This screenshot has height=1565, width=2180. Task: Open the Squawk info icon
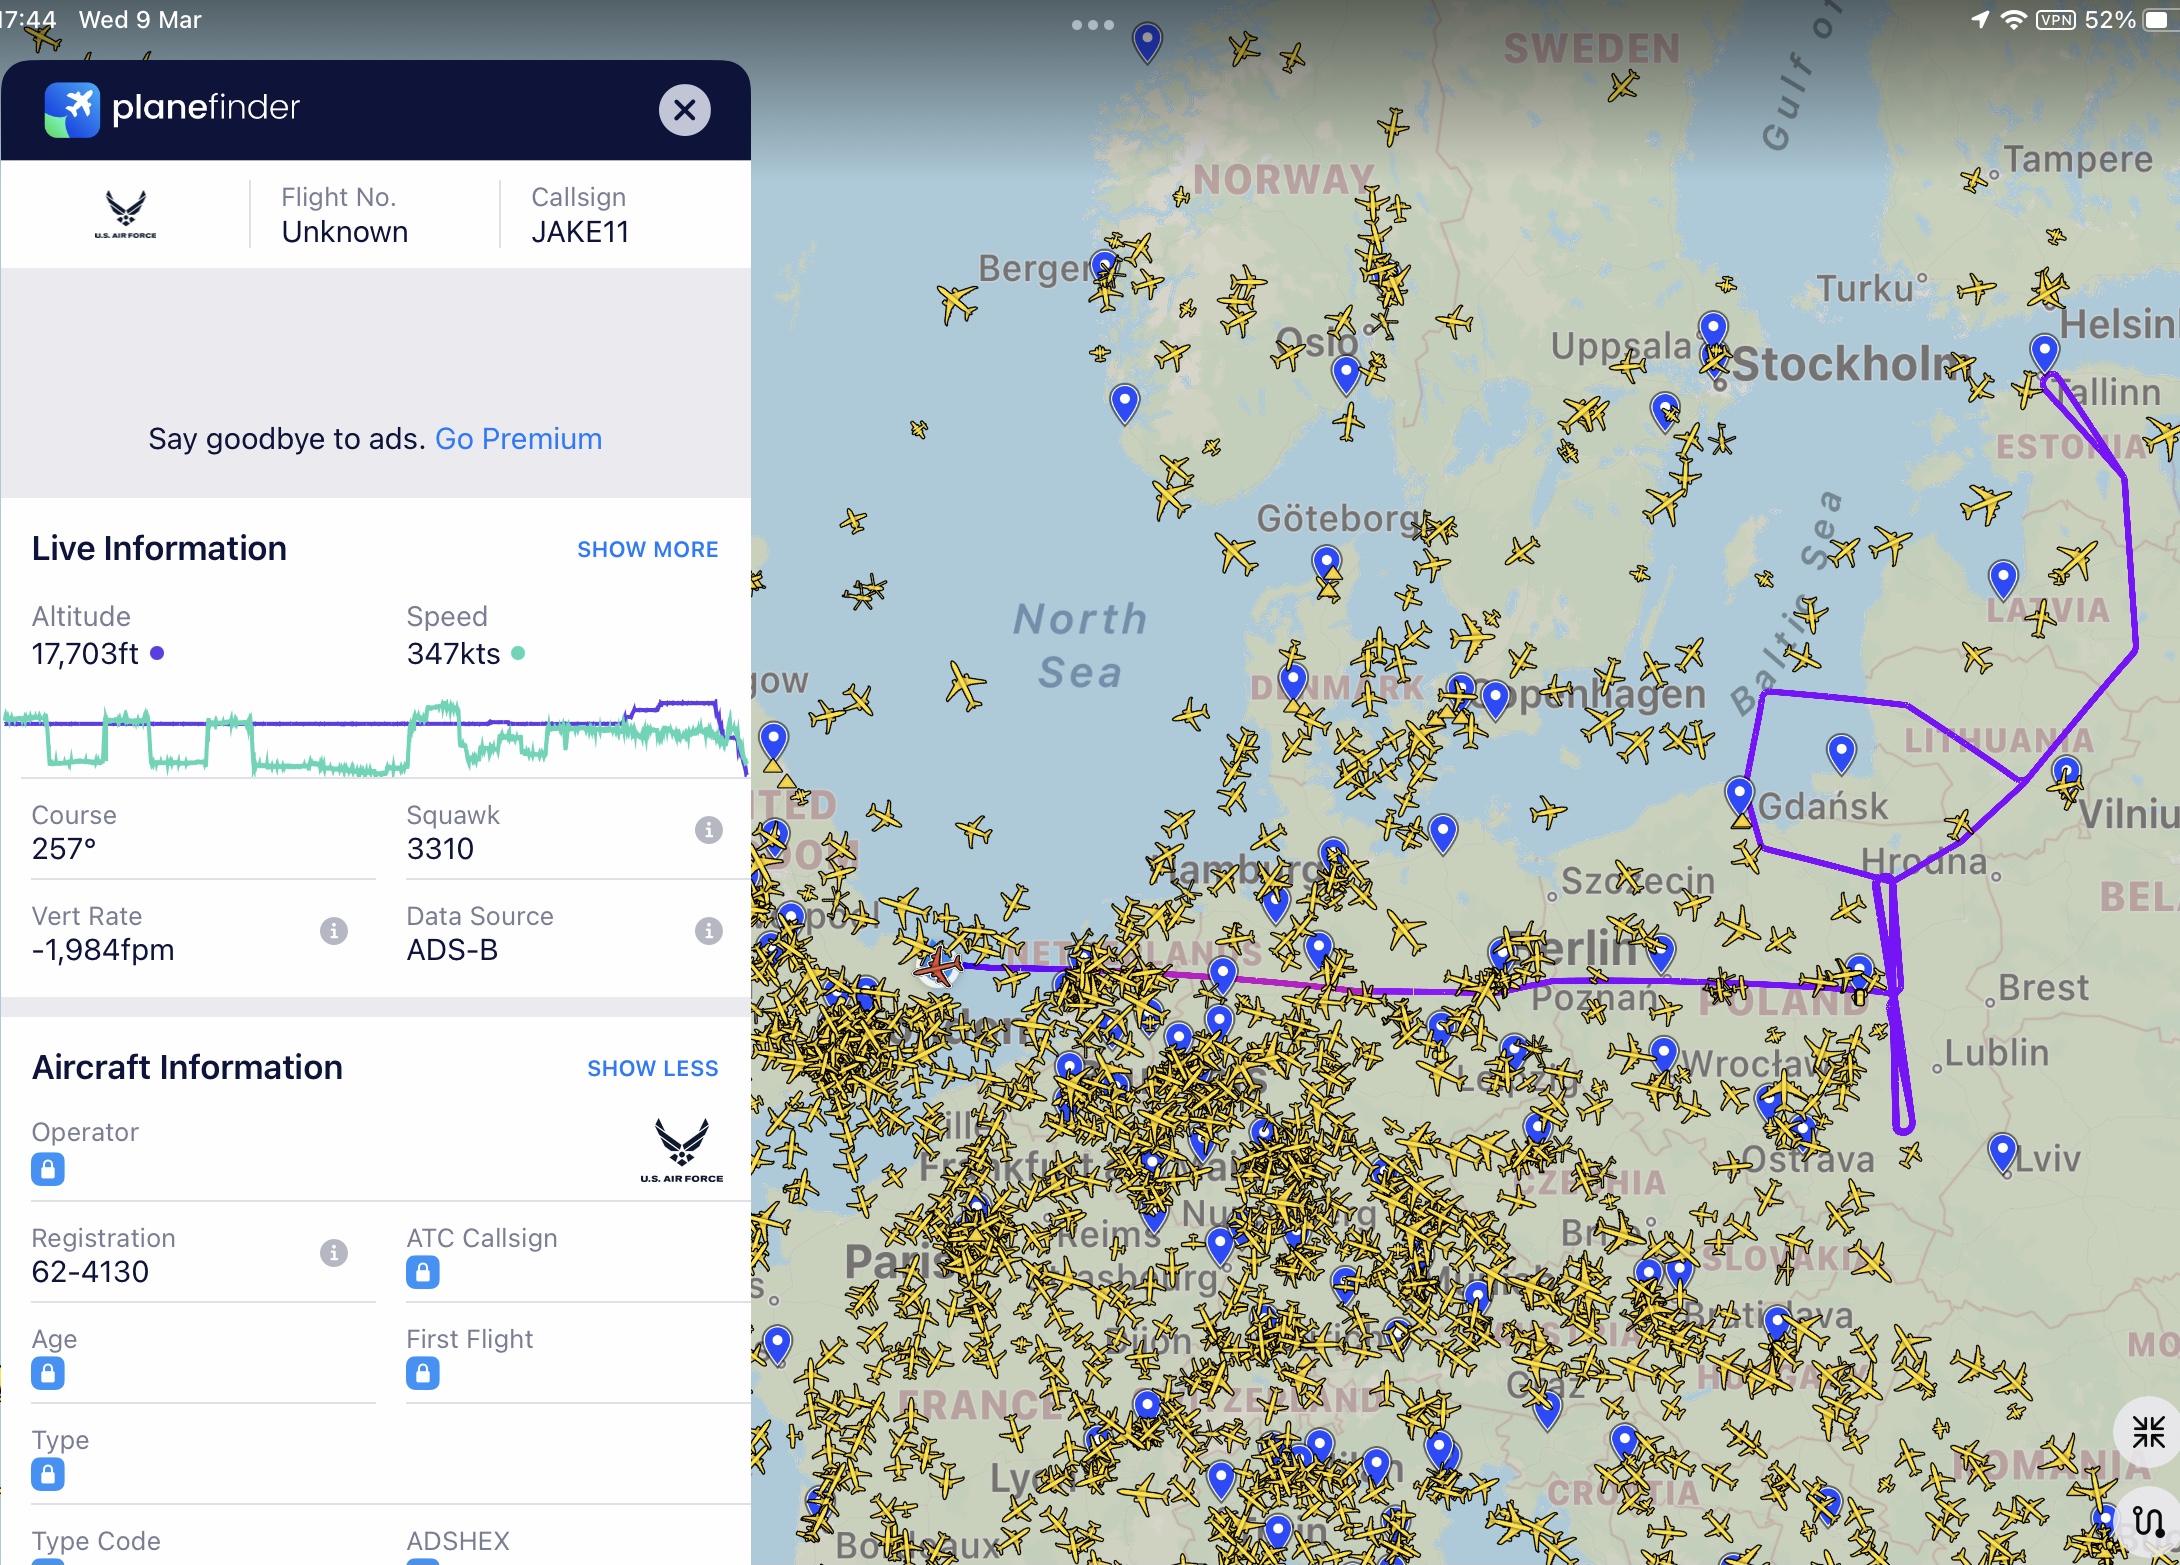pos(708,829)
